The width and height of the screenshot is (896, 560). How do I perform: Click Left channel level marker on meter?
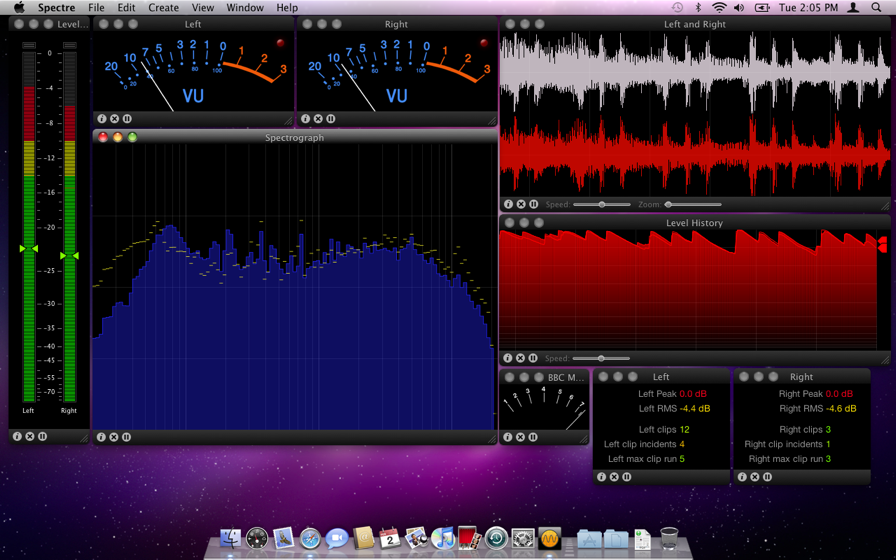[28, 248]
